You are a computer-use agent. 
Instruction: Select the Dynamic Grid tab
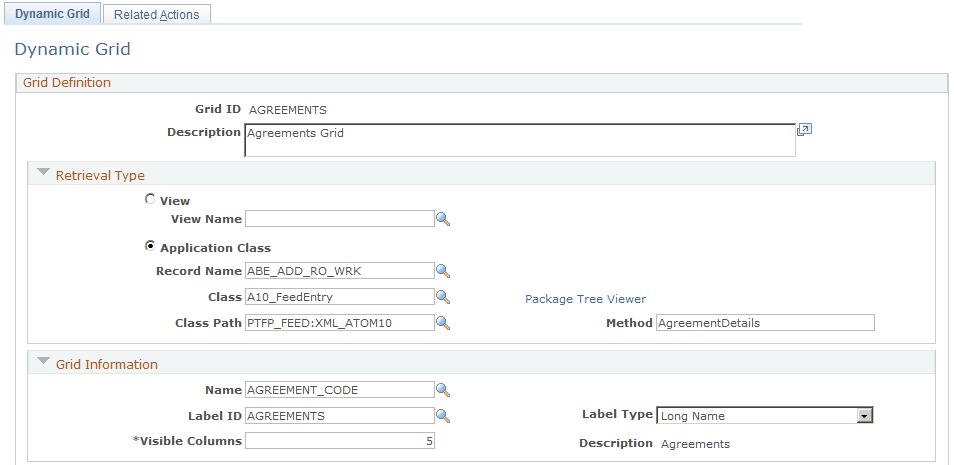click(x=52, y=14)
